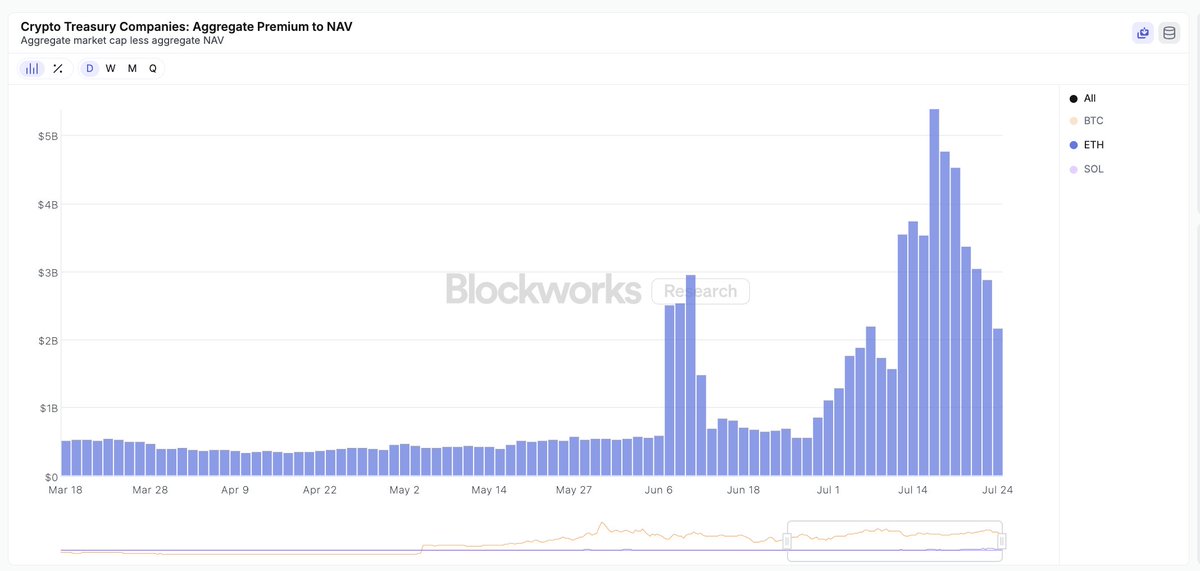Toggle the BTC series in legend
Screen dimensions: 1200x571
1086,121
